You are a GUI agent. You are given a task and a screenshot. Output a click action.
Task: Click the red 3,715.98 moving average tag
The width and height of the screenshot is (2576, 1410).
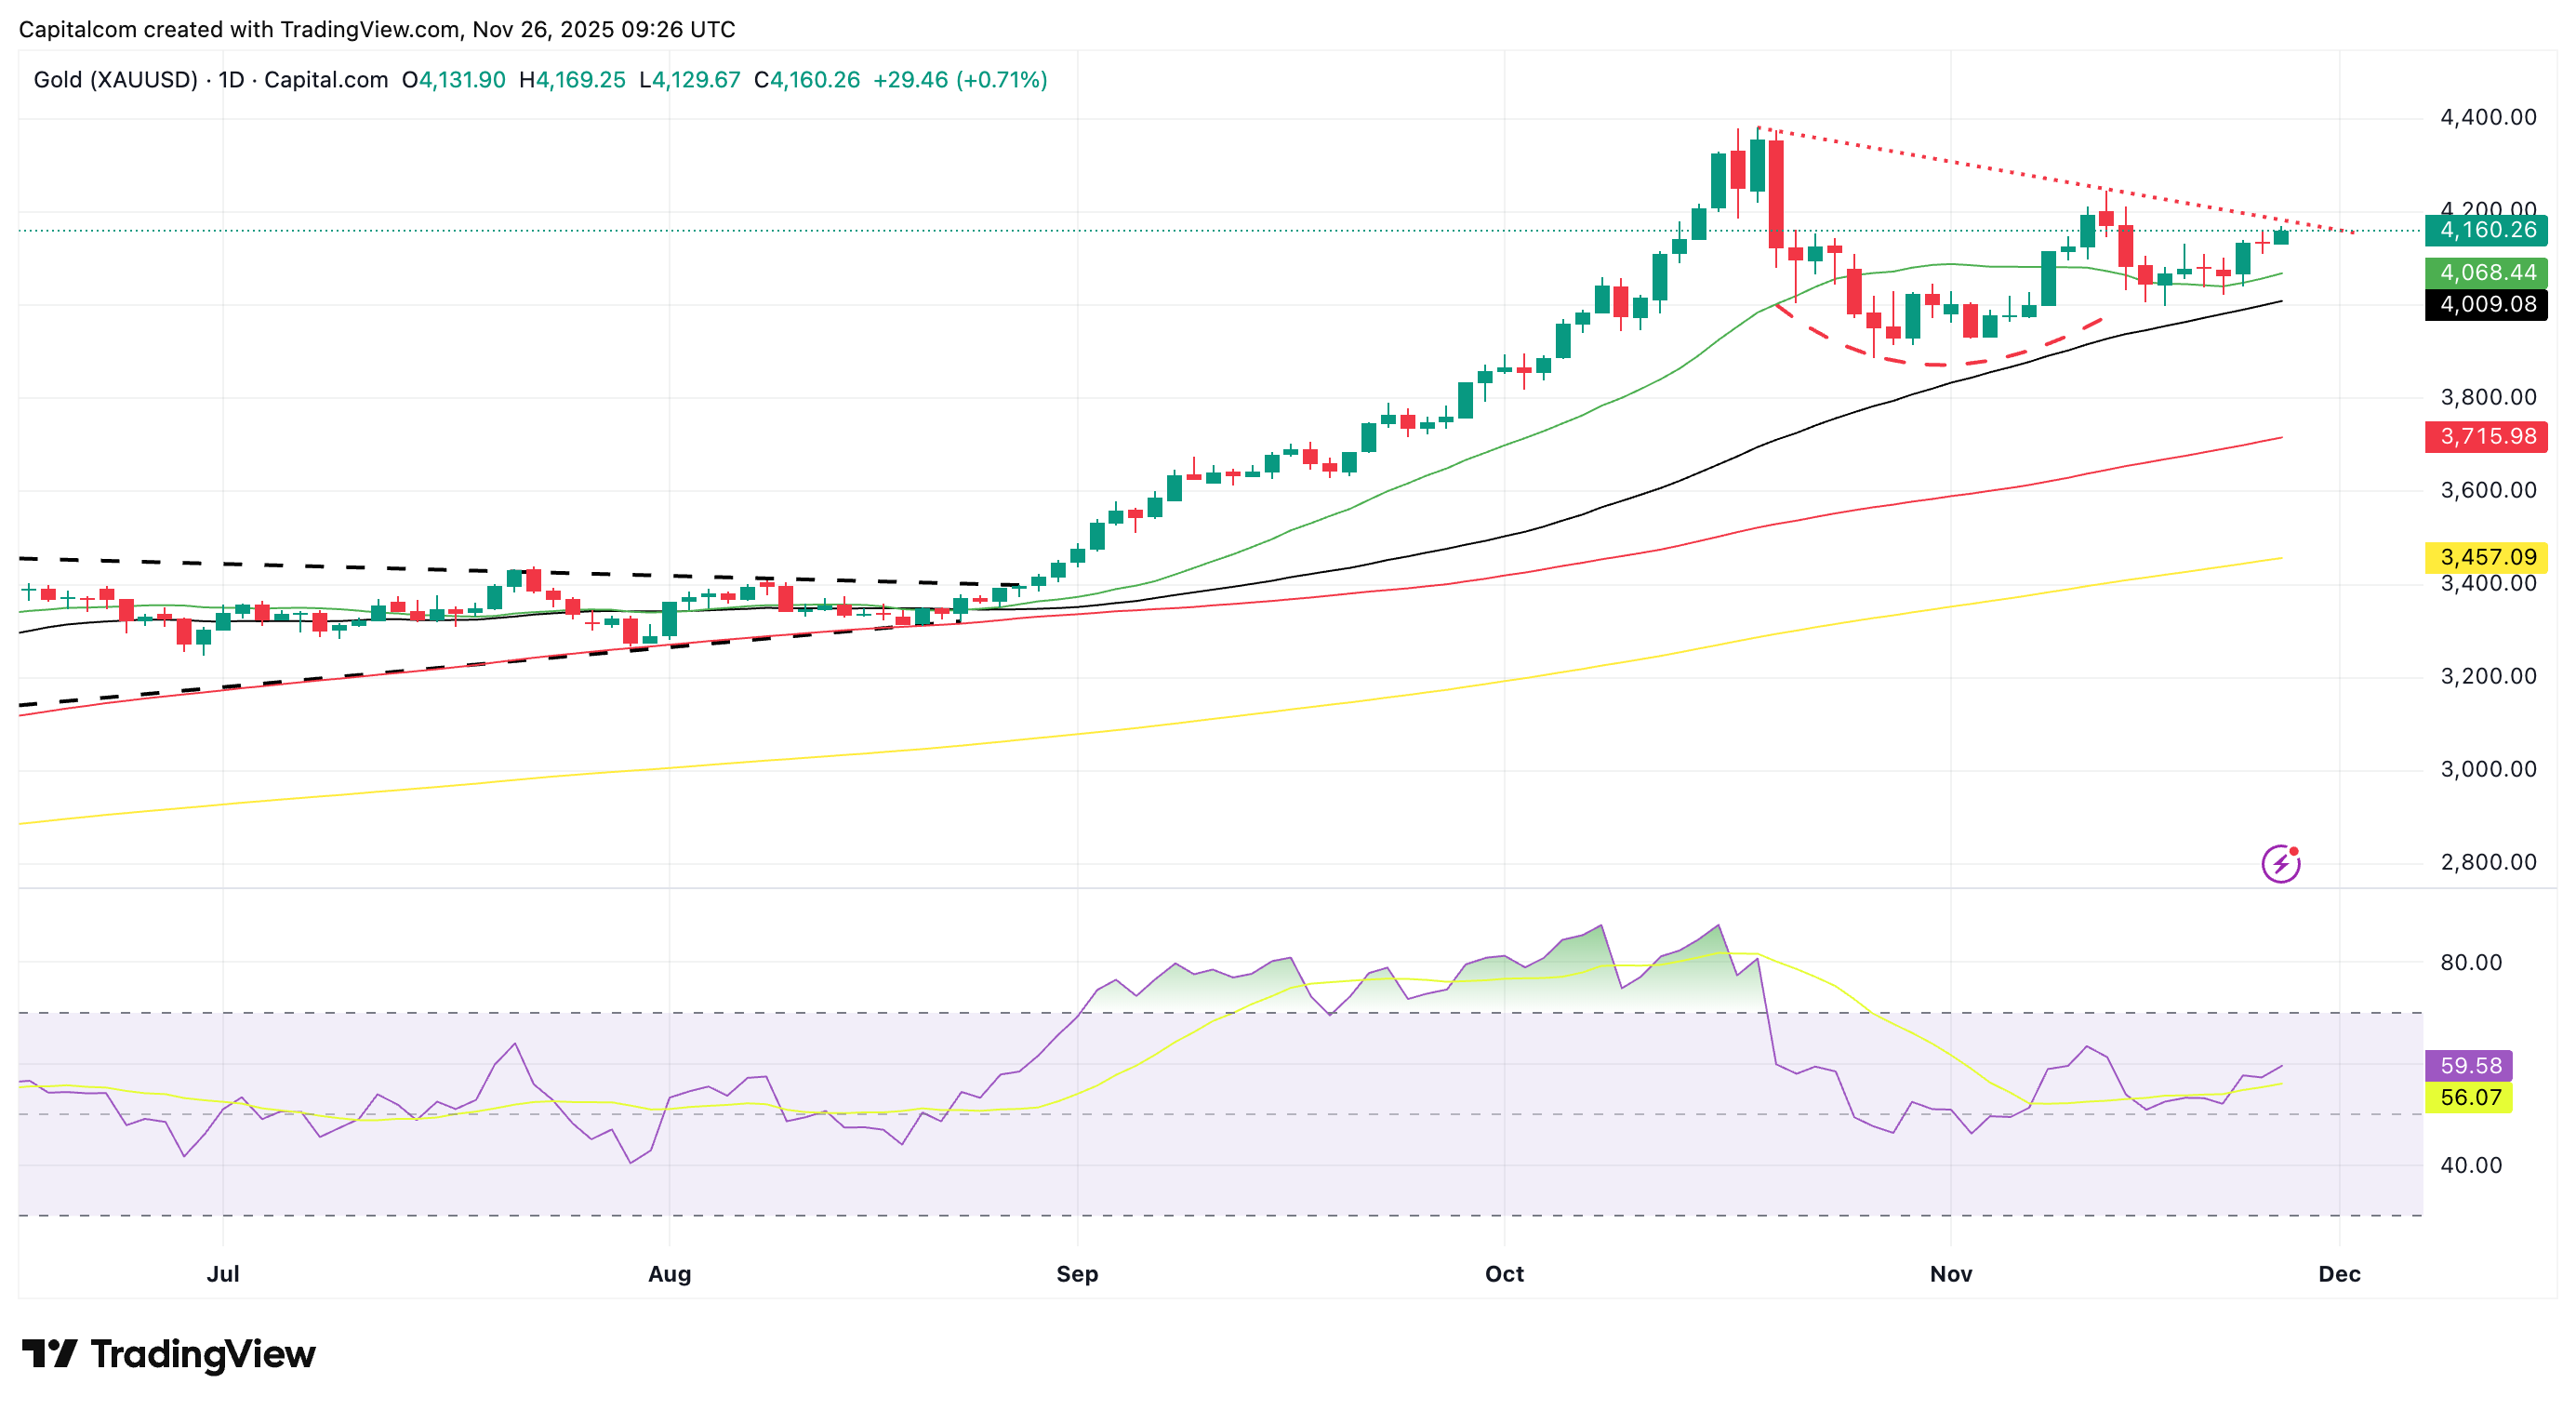point(2486,436)
